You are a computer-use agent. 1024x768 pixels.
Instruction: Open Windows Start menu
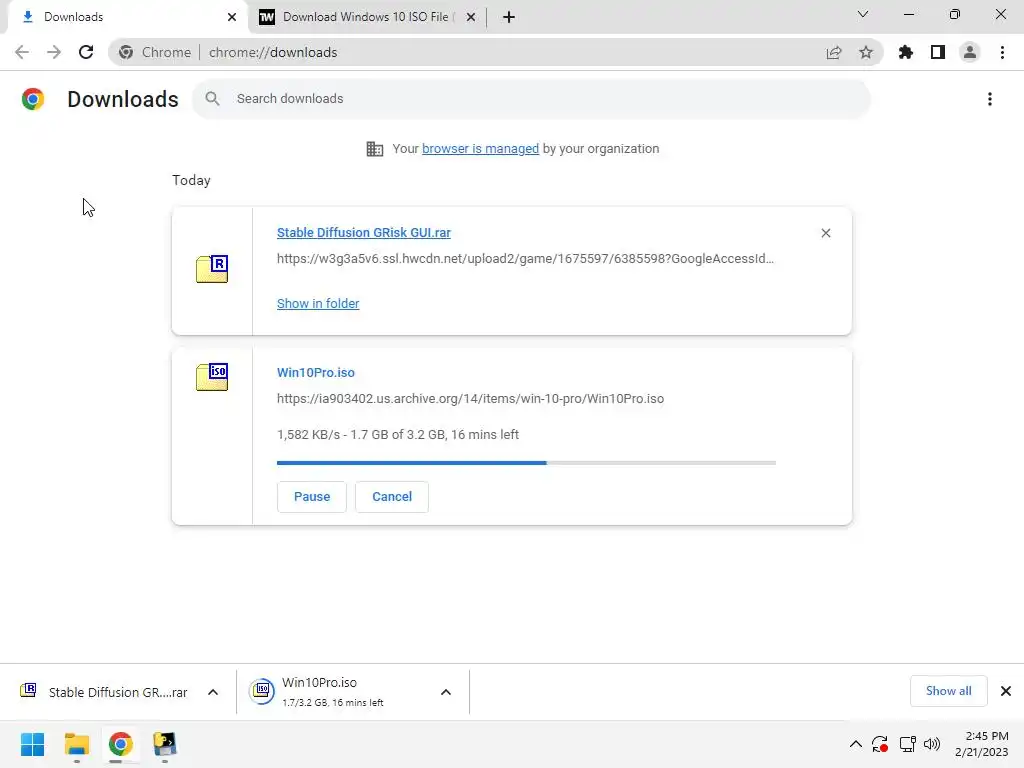pyautogui.click(x=32, y=744)
